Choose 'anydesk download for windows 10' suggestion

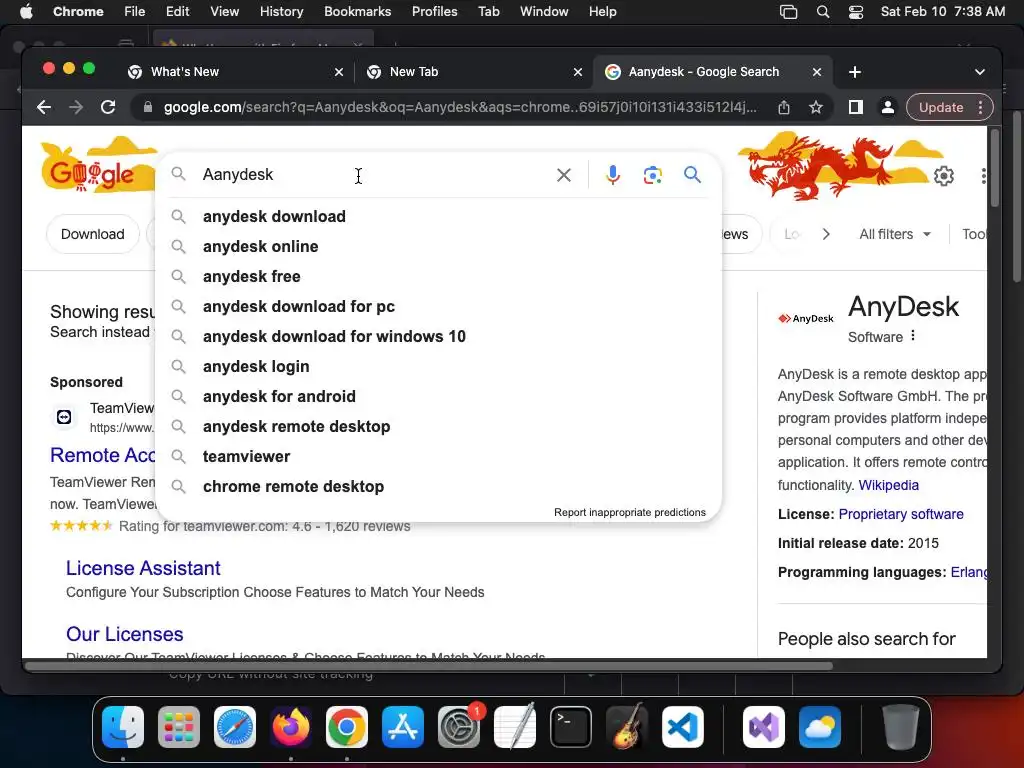click(439, 336)
